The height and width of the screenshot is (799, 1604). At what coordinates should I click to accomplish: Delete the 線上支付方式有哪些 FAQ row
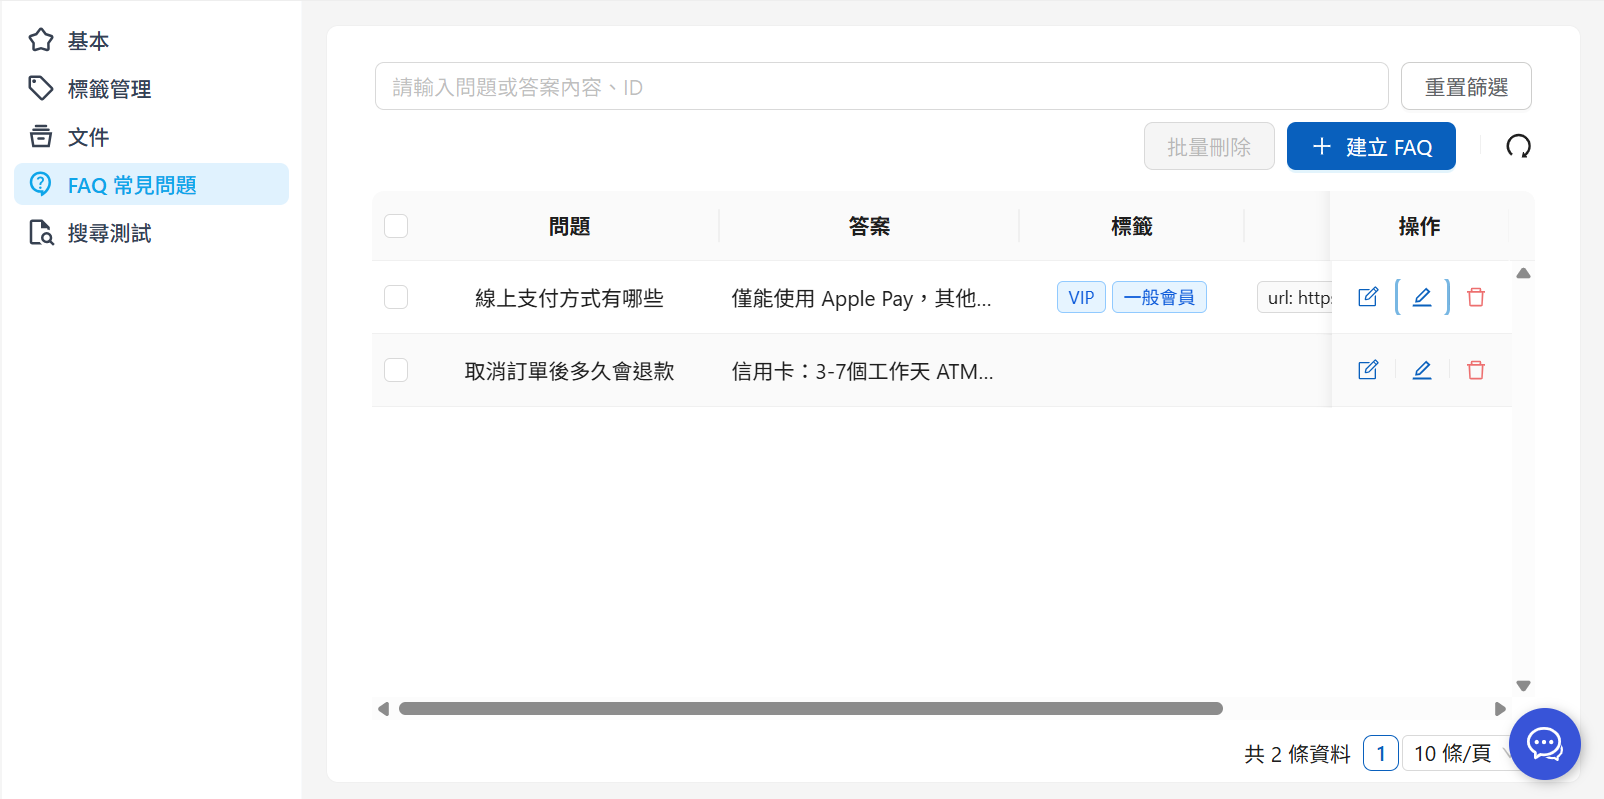tap(1475, 297)
